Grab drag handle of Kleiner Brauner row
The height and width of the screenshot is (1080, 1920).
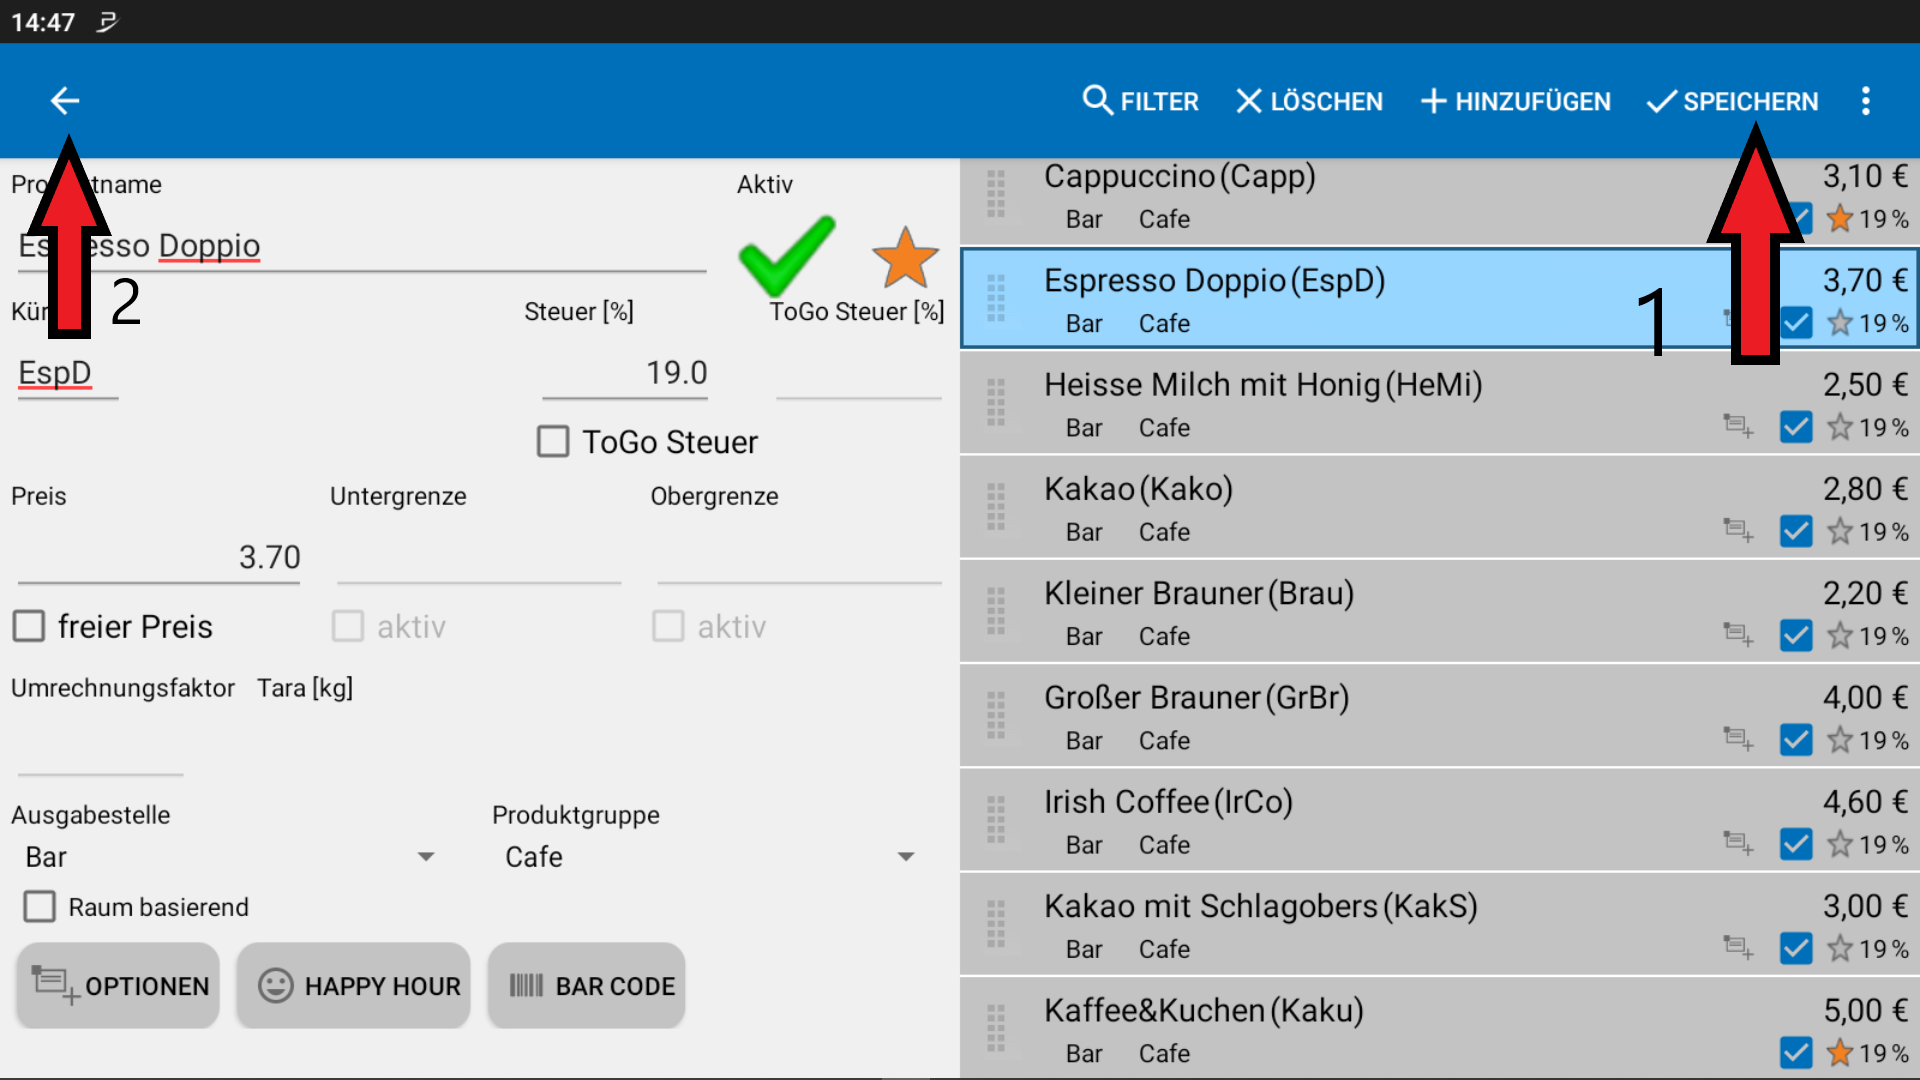coord(996,612)
